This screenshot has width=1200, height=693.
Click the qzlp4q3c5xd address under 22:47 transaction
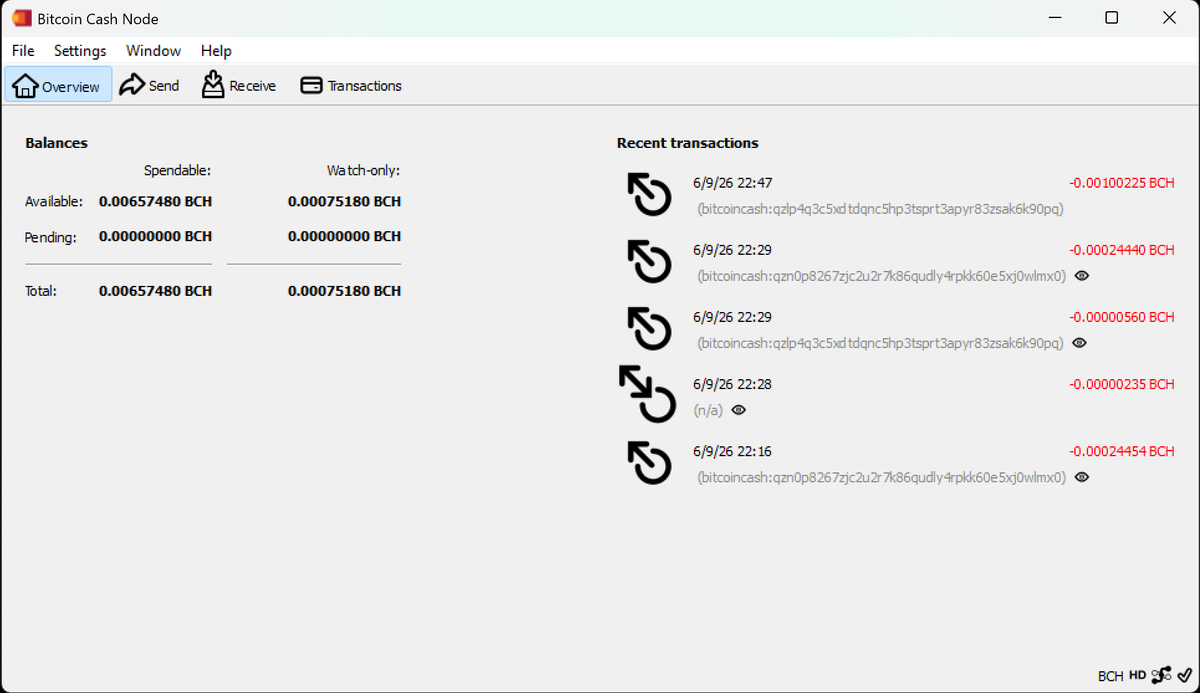880,210
